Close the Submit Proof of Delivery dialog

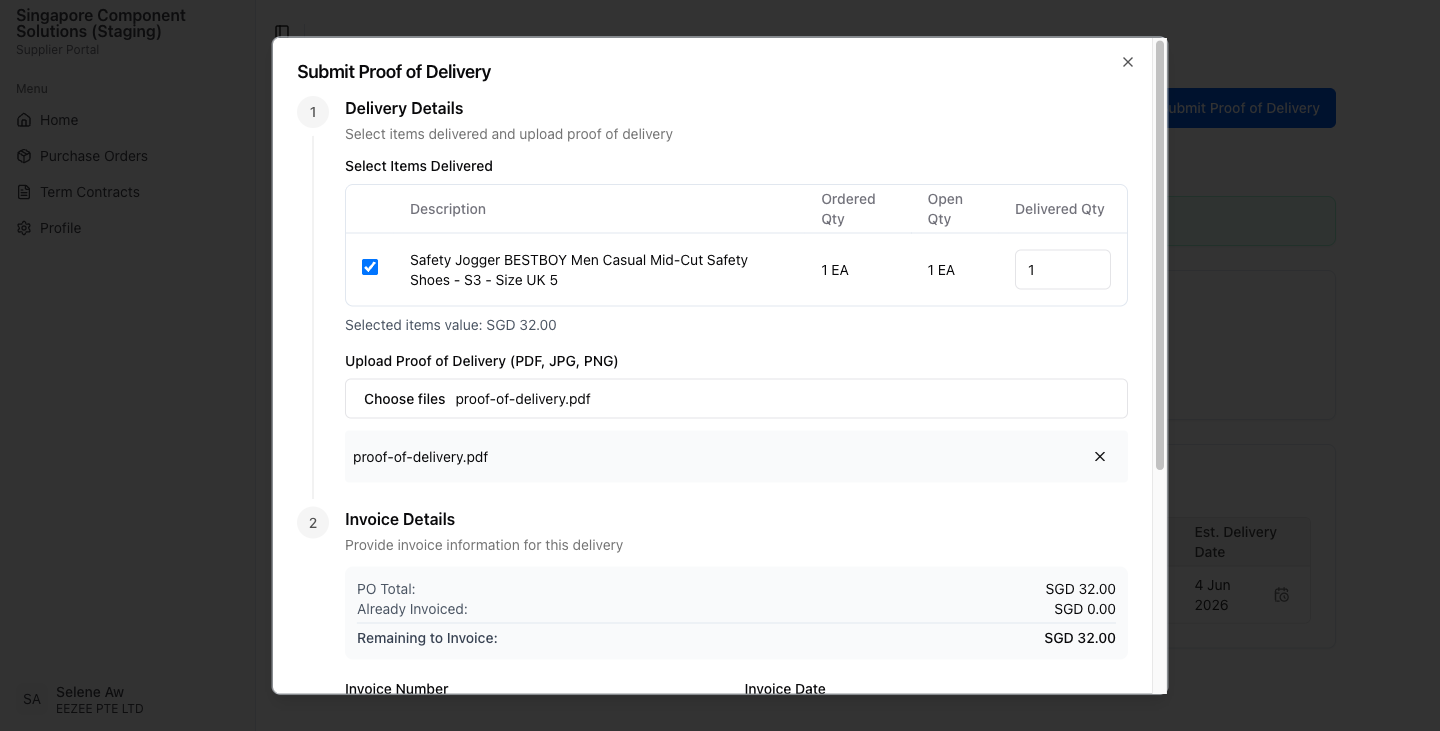coord(1128,62)
